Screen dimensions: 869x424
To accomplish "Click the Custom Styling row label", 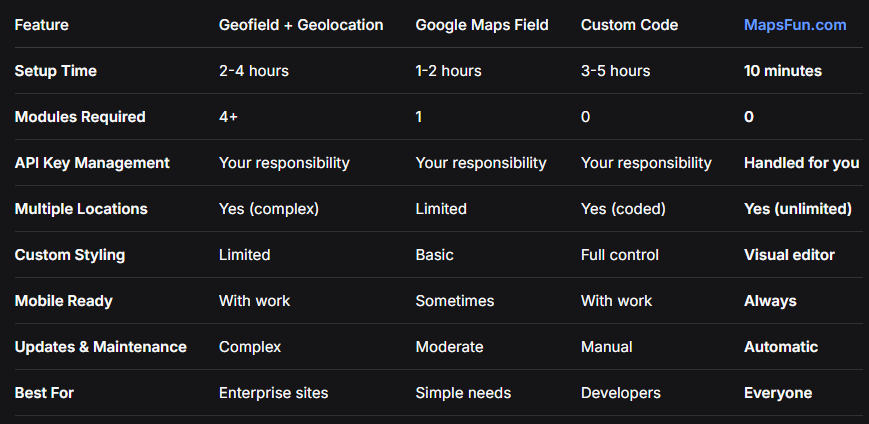I will pyautogui.click(x=70, y=255).
